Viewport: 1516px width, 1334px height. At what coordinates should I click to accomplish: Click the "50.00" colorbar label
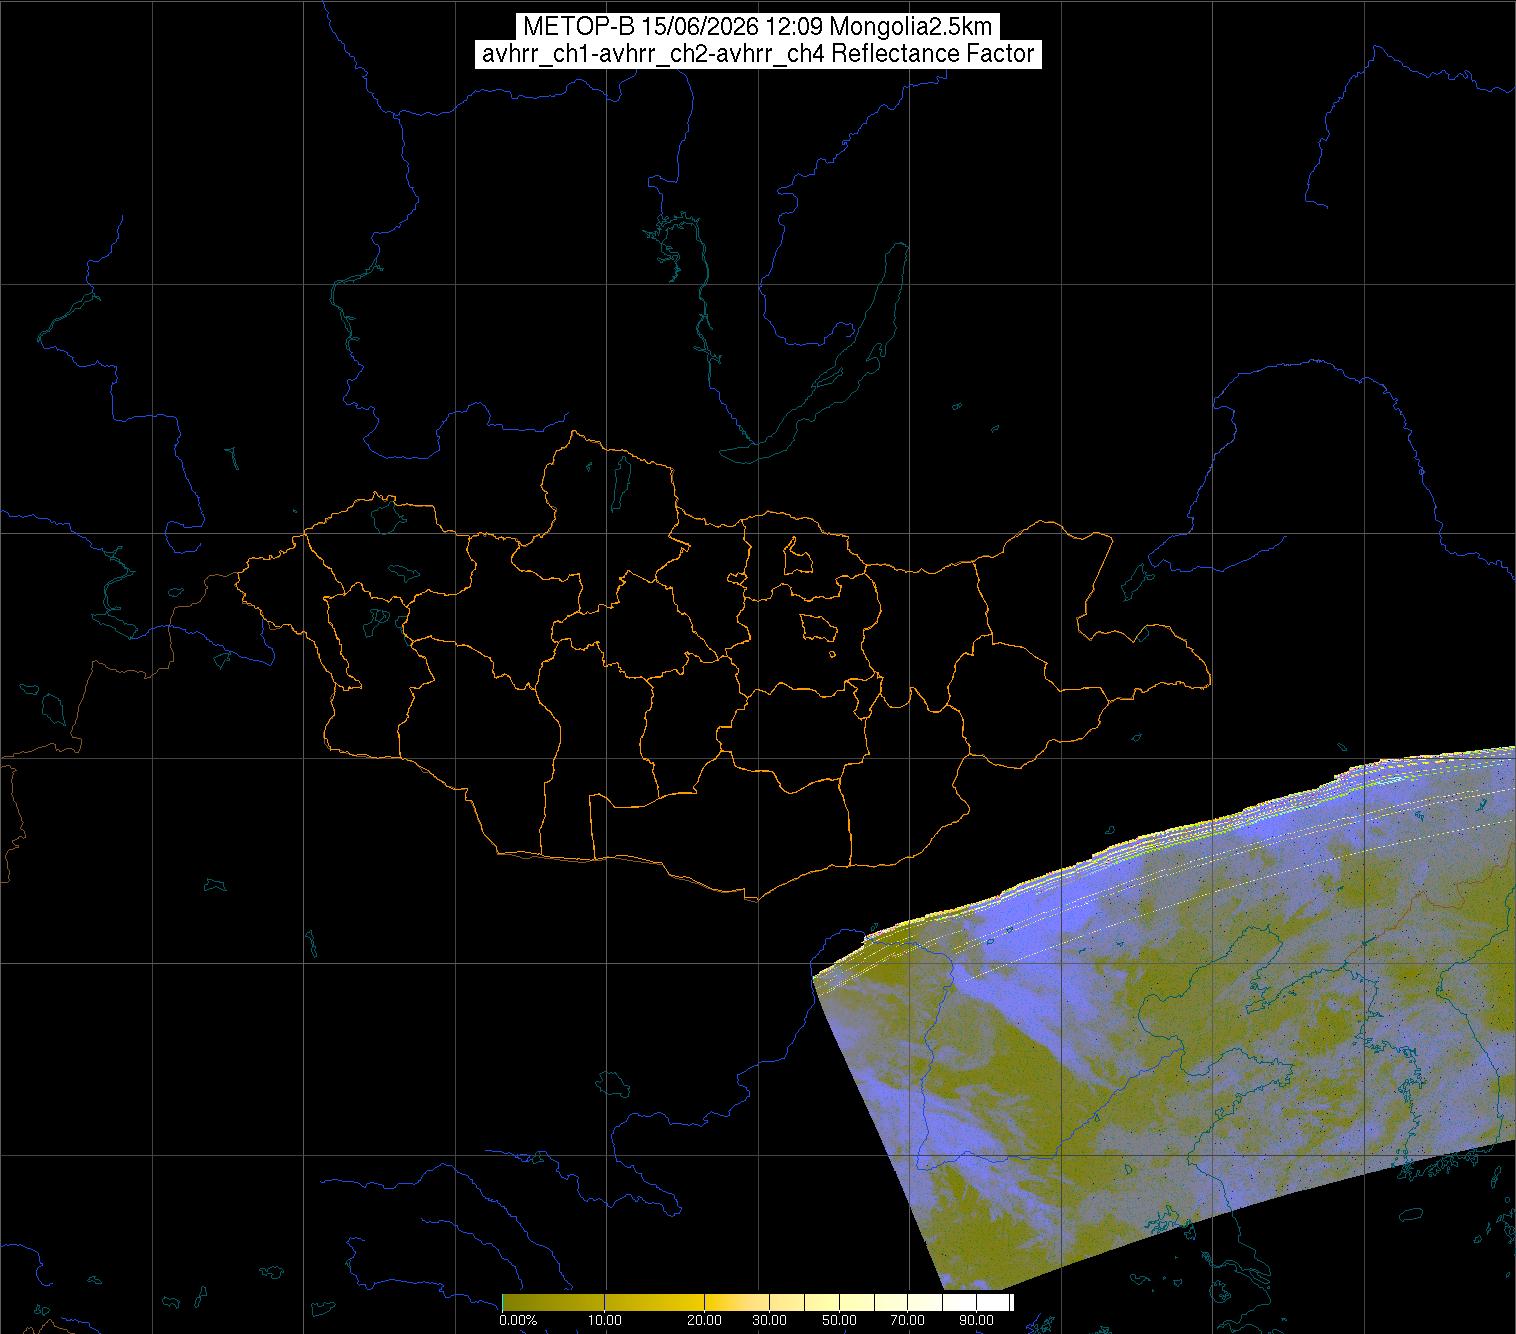pos(840,1321)
